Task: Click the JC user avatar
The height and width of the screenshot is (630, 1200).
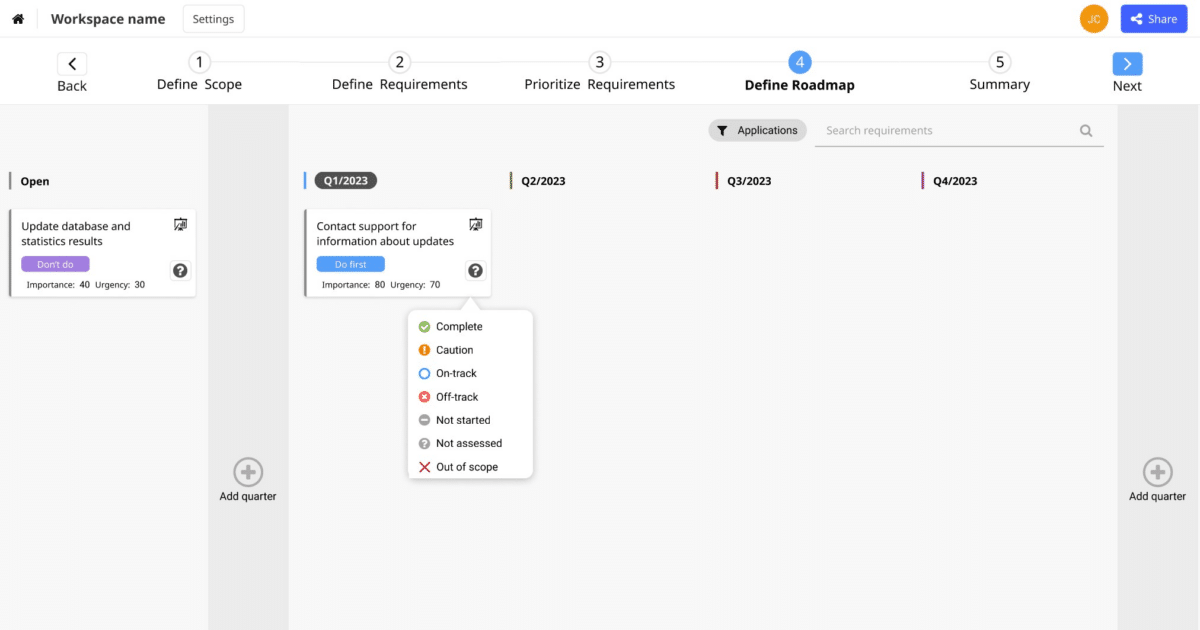Action: (x=1094, y=19)
